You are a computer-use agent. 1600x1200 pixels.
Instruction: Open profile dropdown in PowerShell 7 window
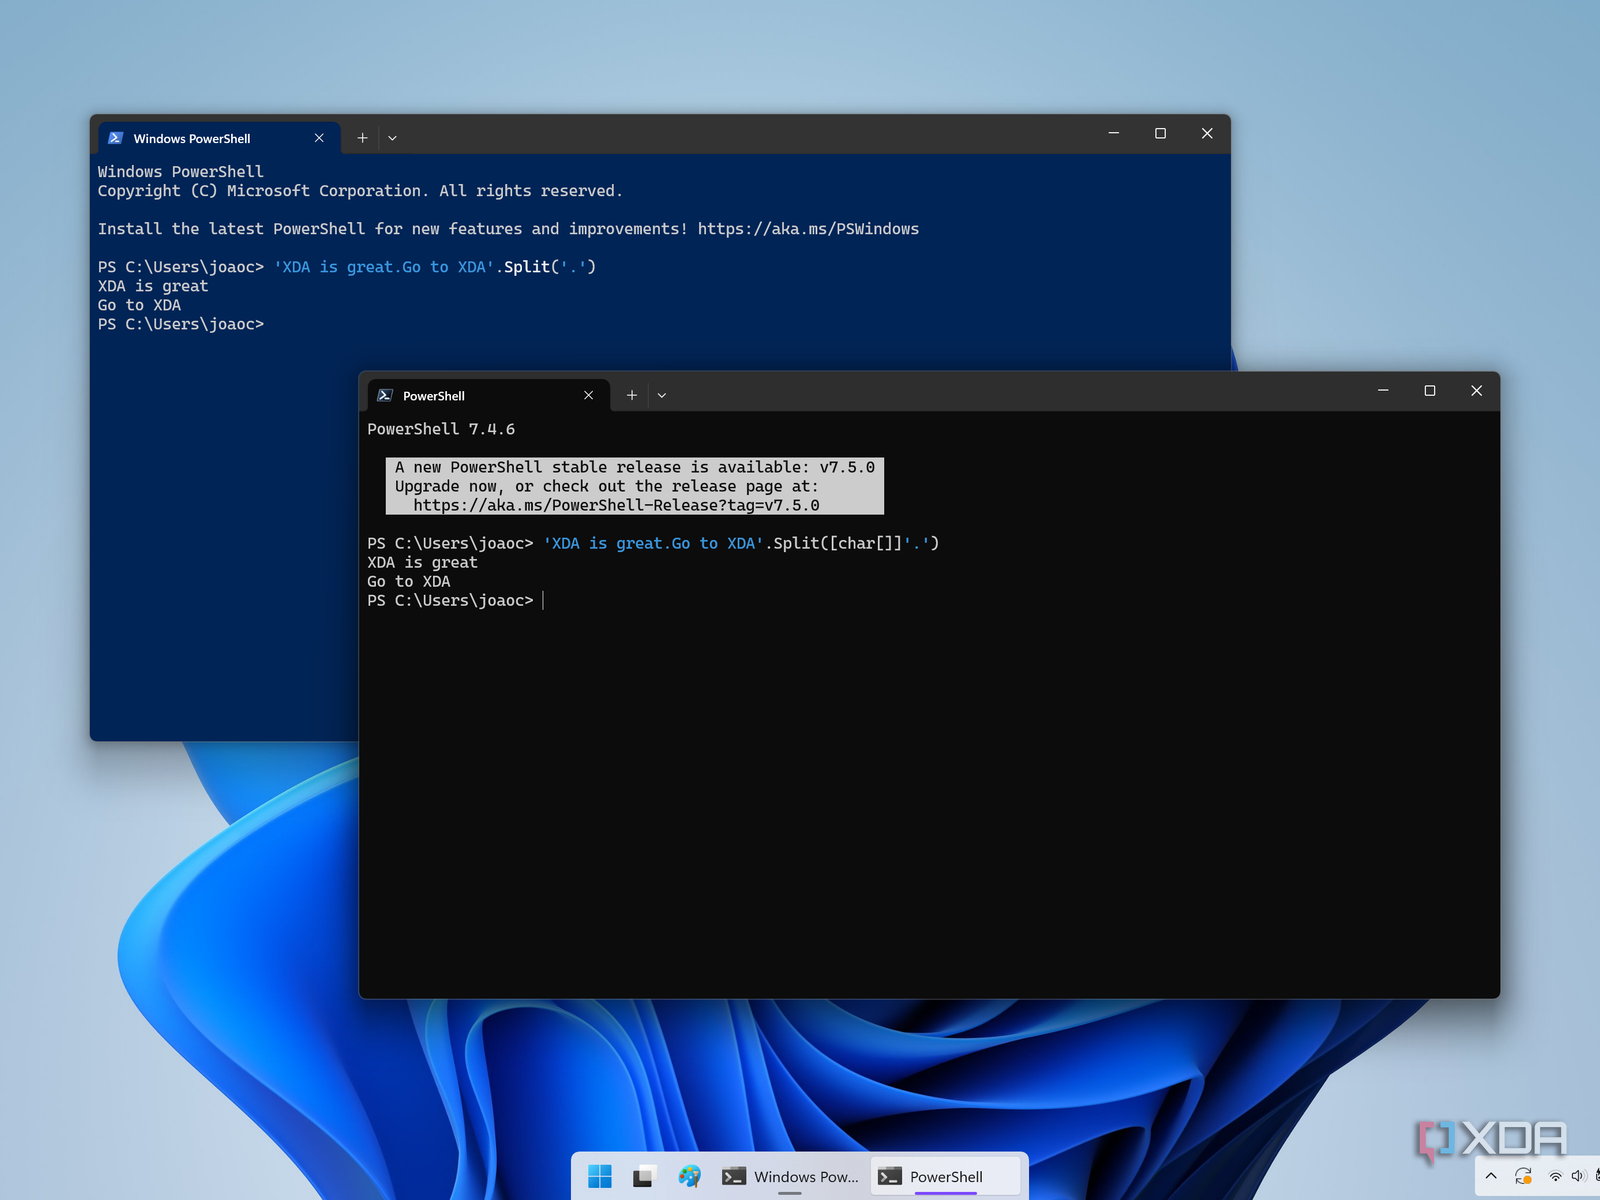point(661,396)
